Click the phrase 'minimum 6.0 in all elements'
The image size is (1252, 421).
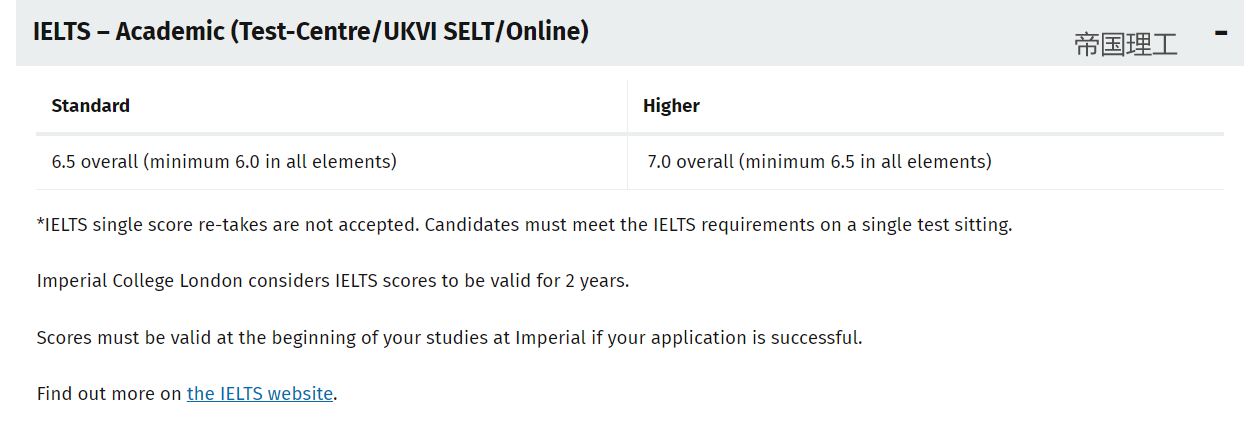pyautogui.click(x=270, y=162)
